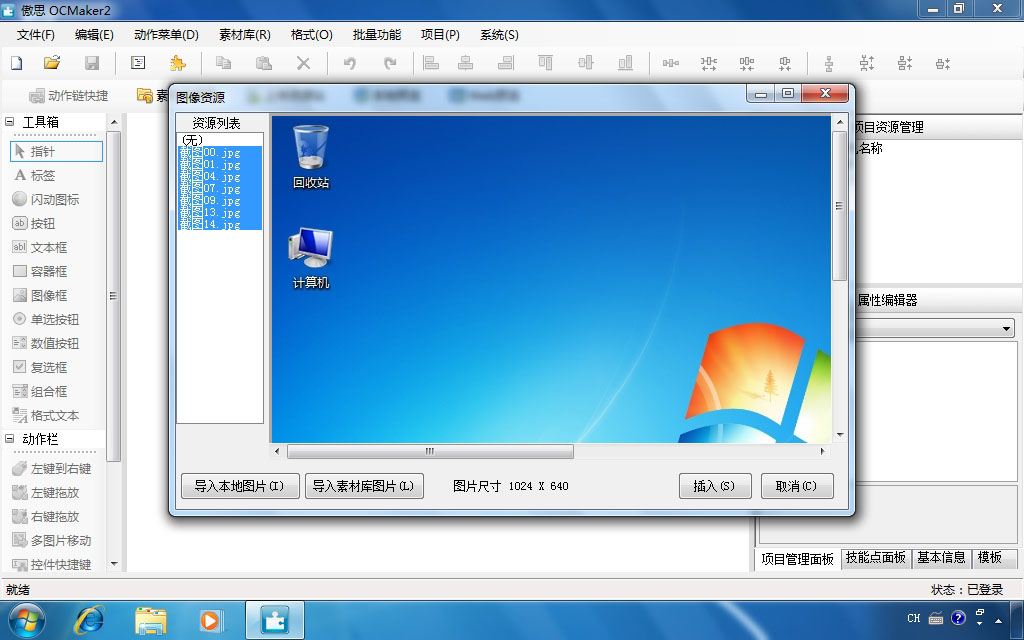This screenshot has height=640, width=1024.
Task: Click the align left toolbar icon
Action: pos(431,63)
